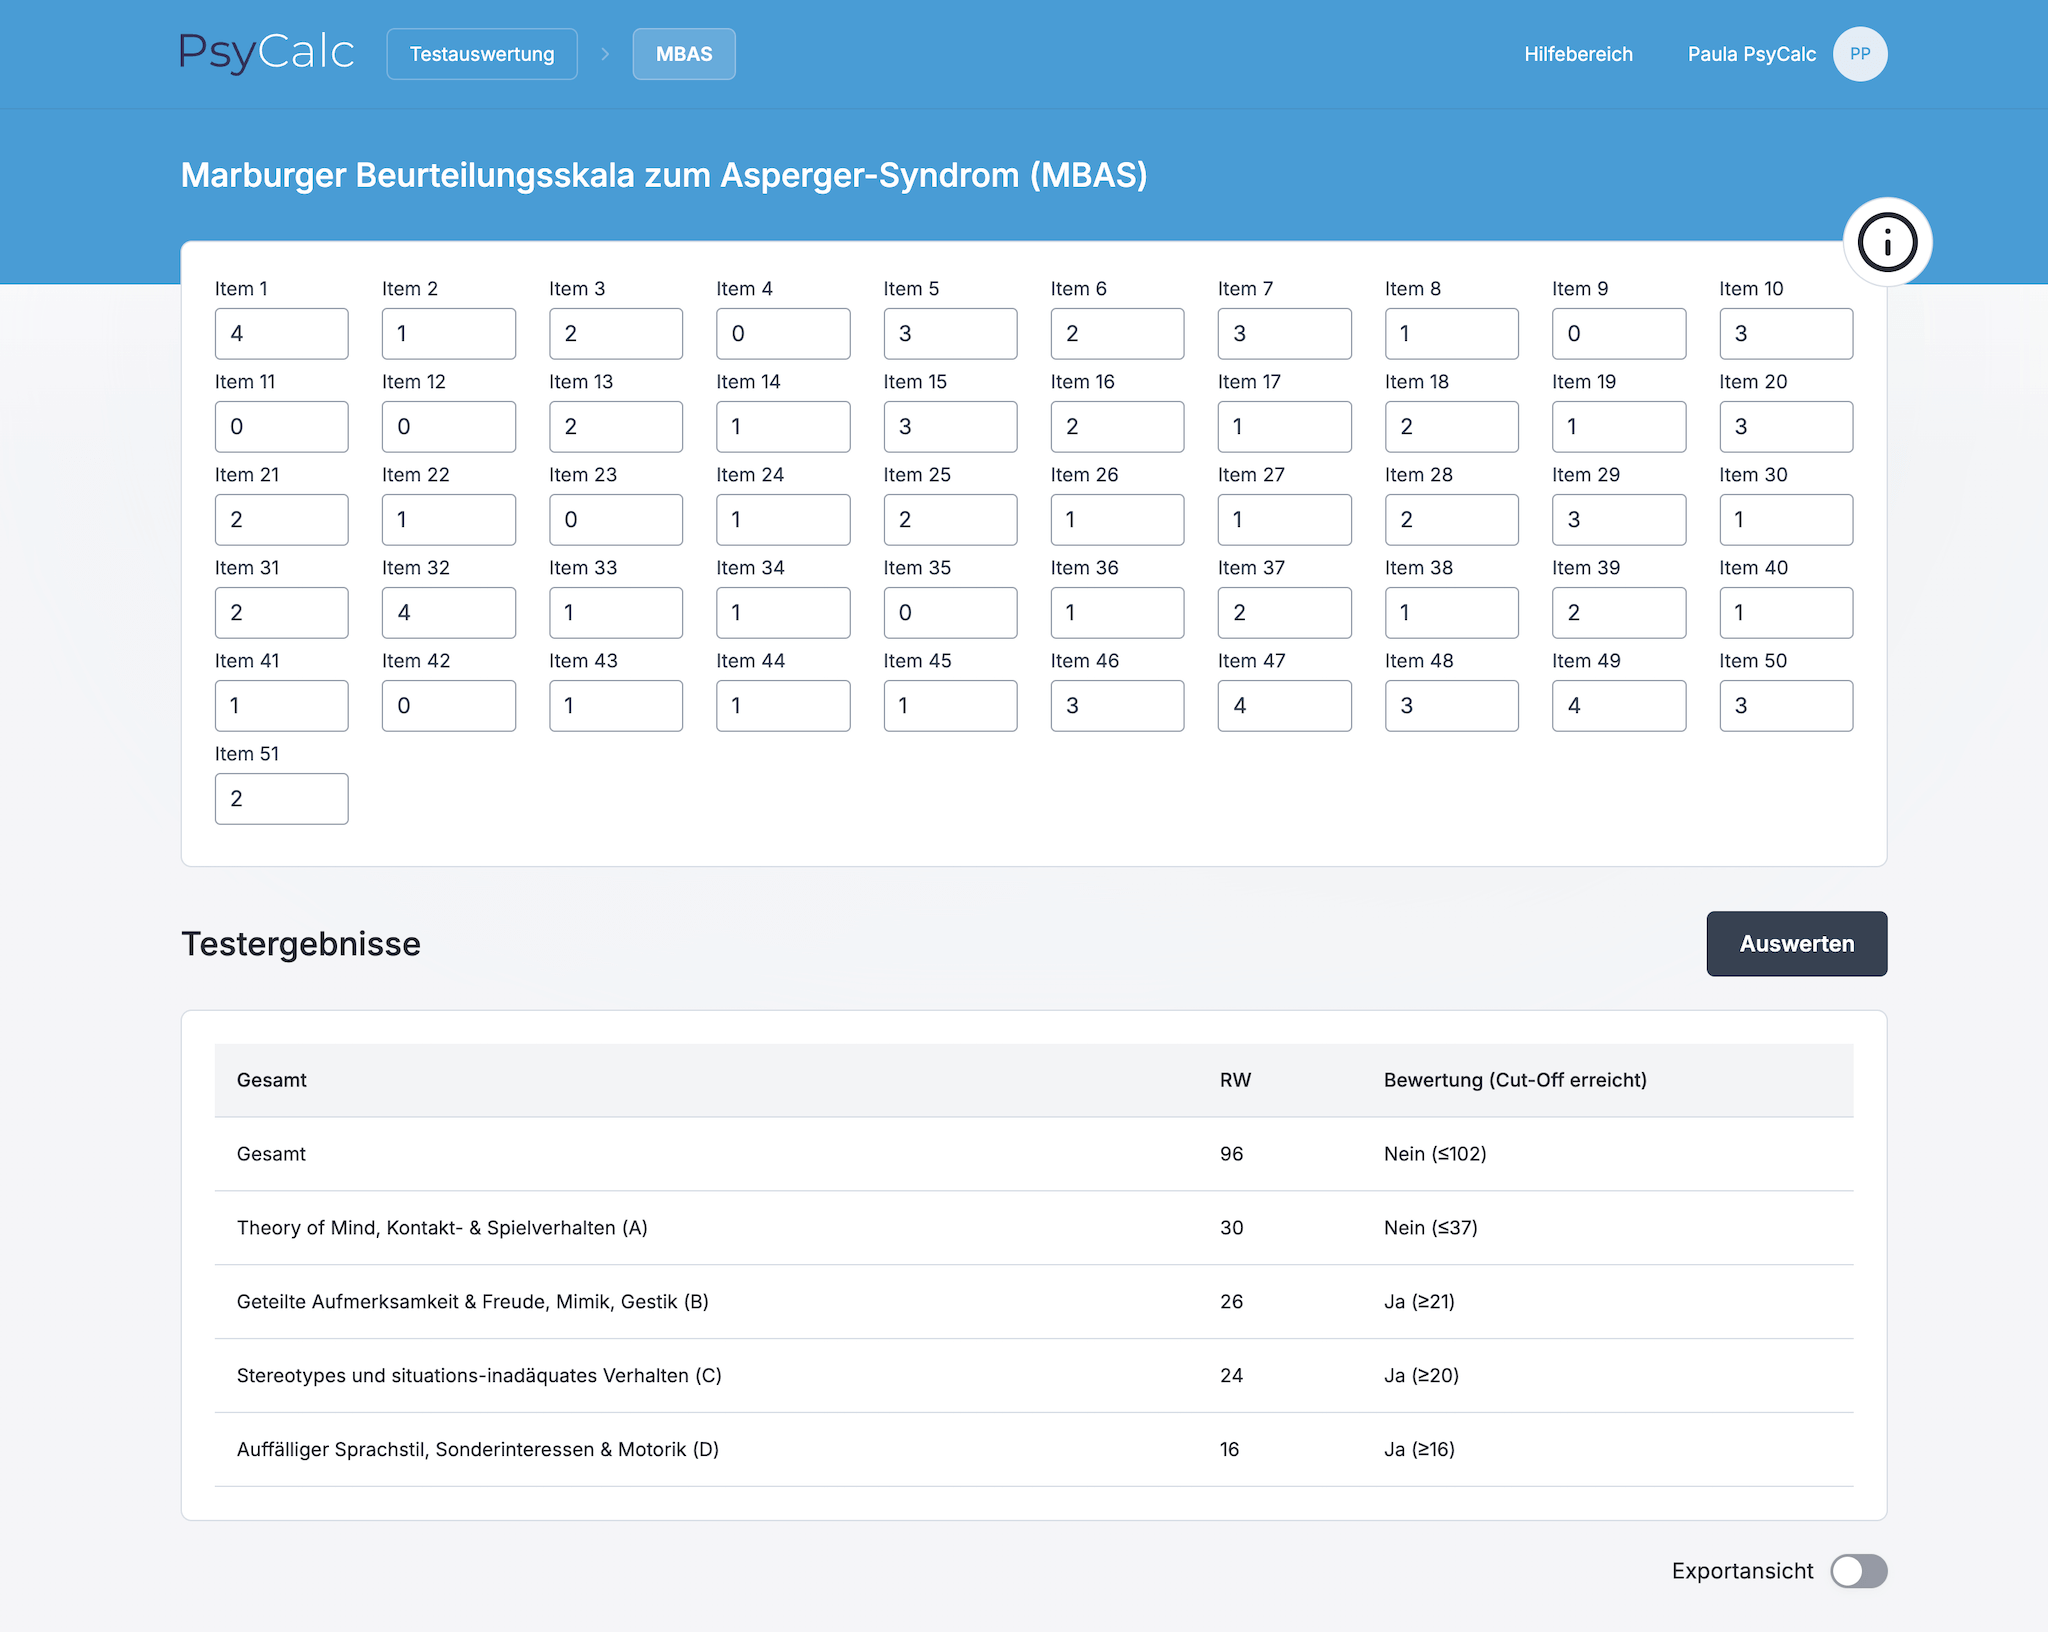Open the Testauswertung breadcrumb
Image resolution: width=2048 pixels, height=1632 pixels.
pos(482,54)
